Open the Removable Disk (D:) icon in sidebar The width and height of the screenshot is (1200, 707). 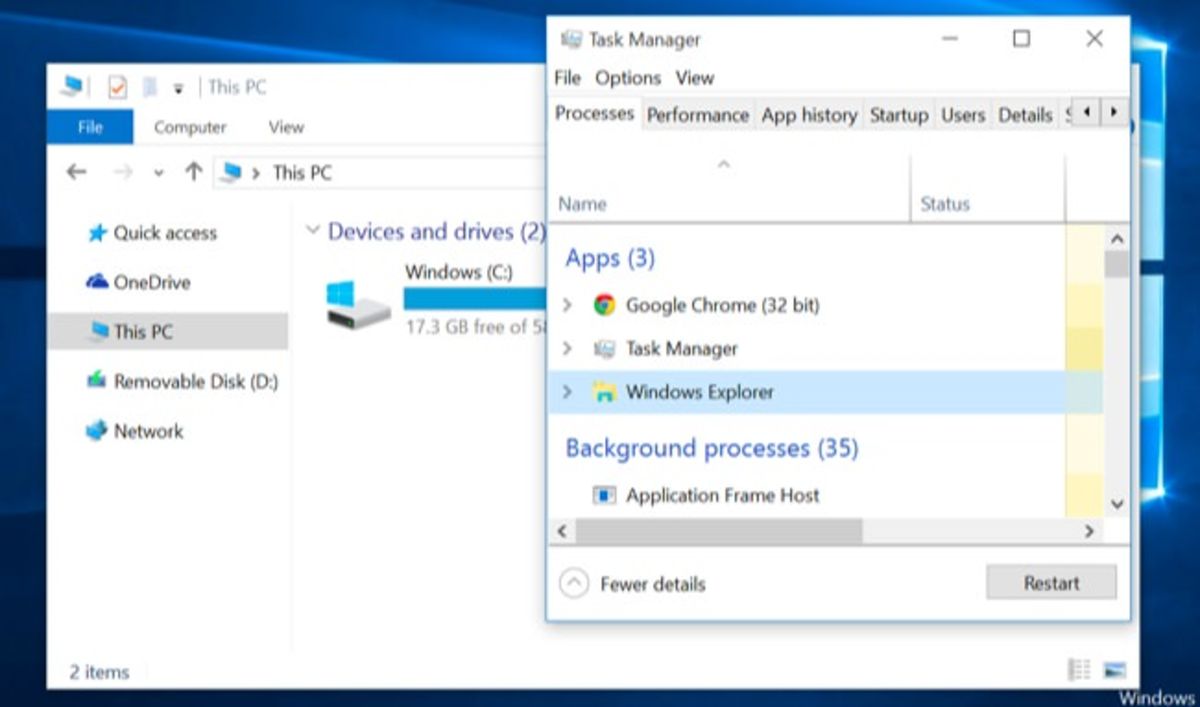pos(97,381)
